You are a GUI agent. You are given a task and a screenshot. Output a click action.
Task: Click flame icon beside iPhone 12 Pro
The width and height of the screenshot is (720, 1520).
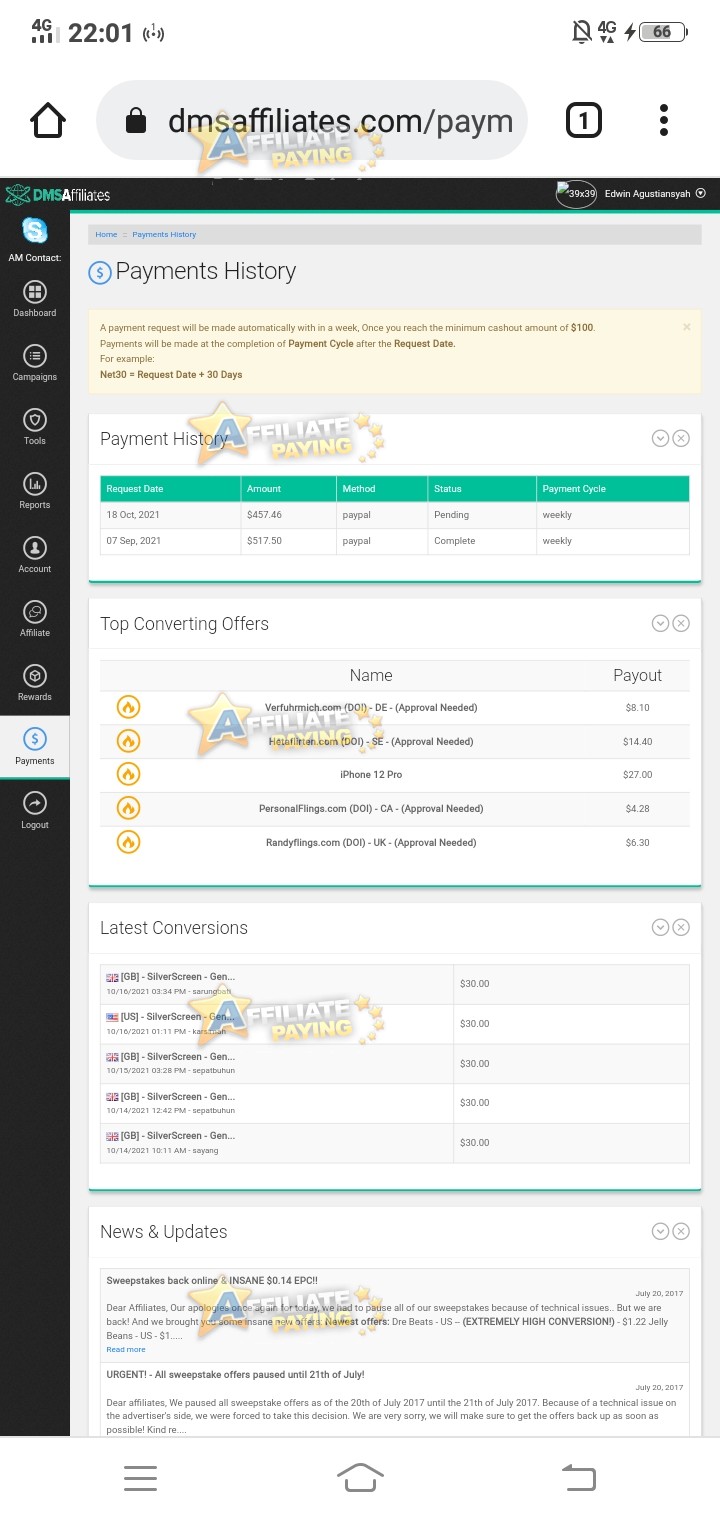[x=128, y=774]
